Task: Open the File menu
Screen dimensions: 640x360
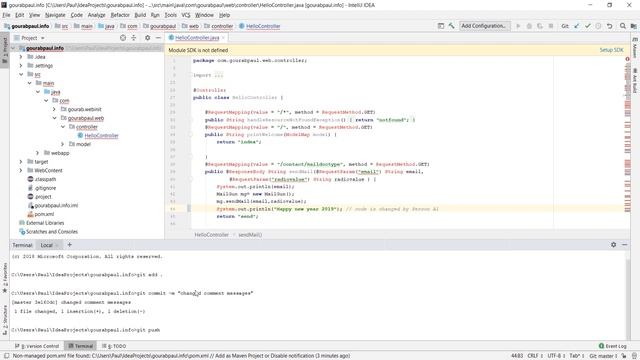Action: click(x=7, y=15)
